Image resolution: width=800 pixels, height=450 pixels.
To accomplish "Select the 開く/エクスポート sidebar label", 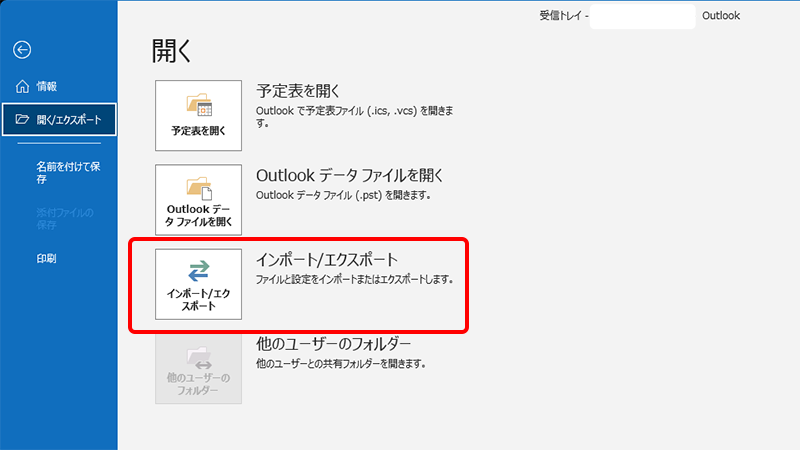I will [69, 121].
